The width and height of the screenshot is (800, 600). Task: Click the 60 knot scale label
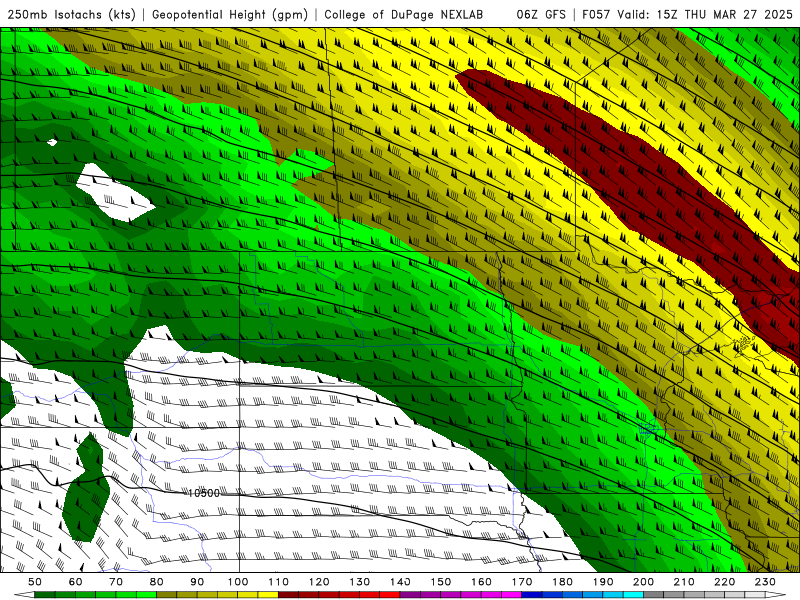point(76,582)
